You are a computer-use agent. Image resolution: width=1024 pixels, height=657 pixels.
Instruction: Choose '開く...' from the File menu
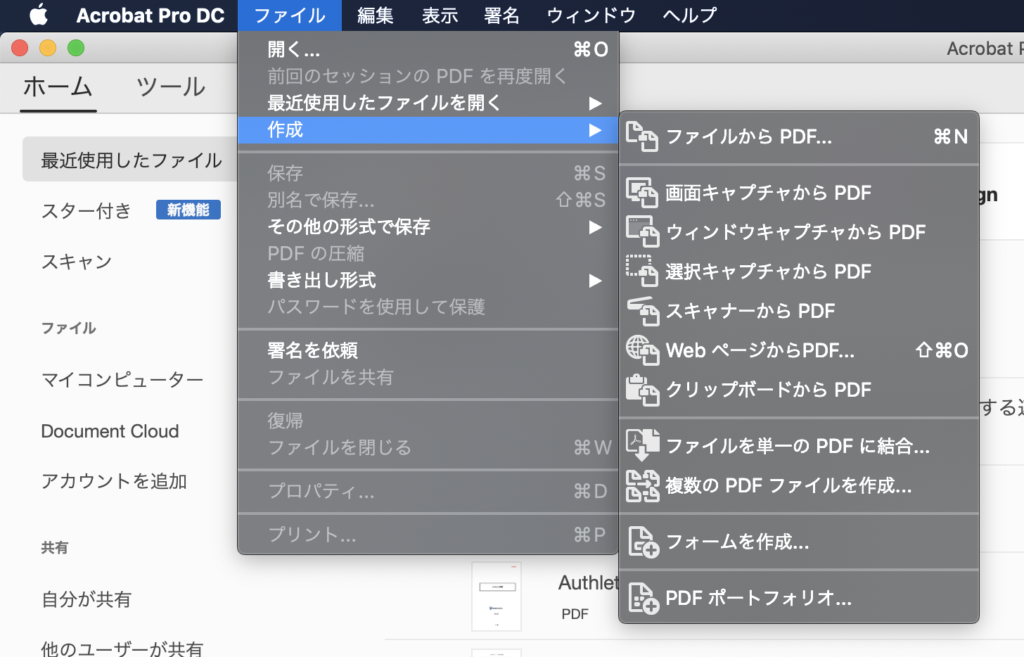pyautogui.click(x=428, y=50)
